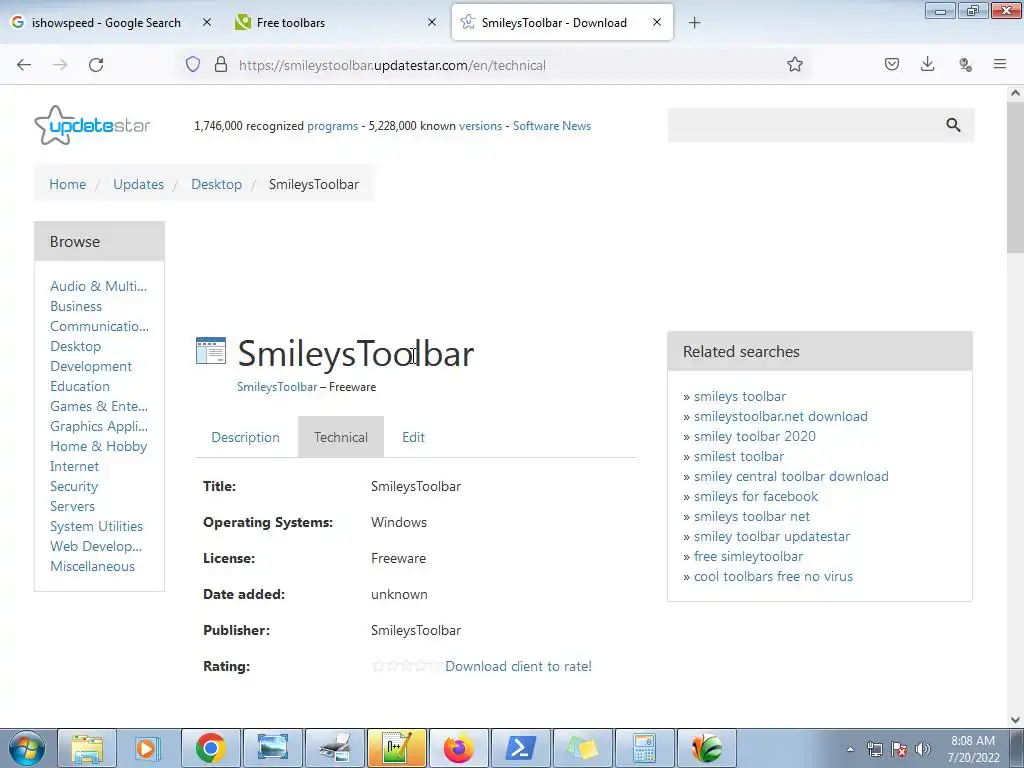The width and height of the screenshot is (1024, 768).
Task: Open the recognized programs link
Action: (332, 126)
